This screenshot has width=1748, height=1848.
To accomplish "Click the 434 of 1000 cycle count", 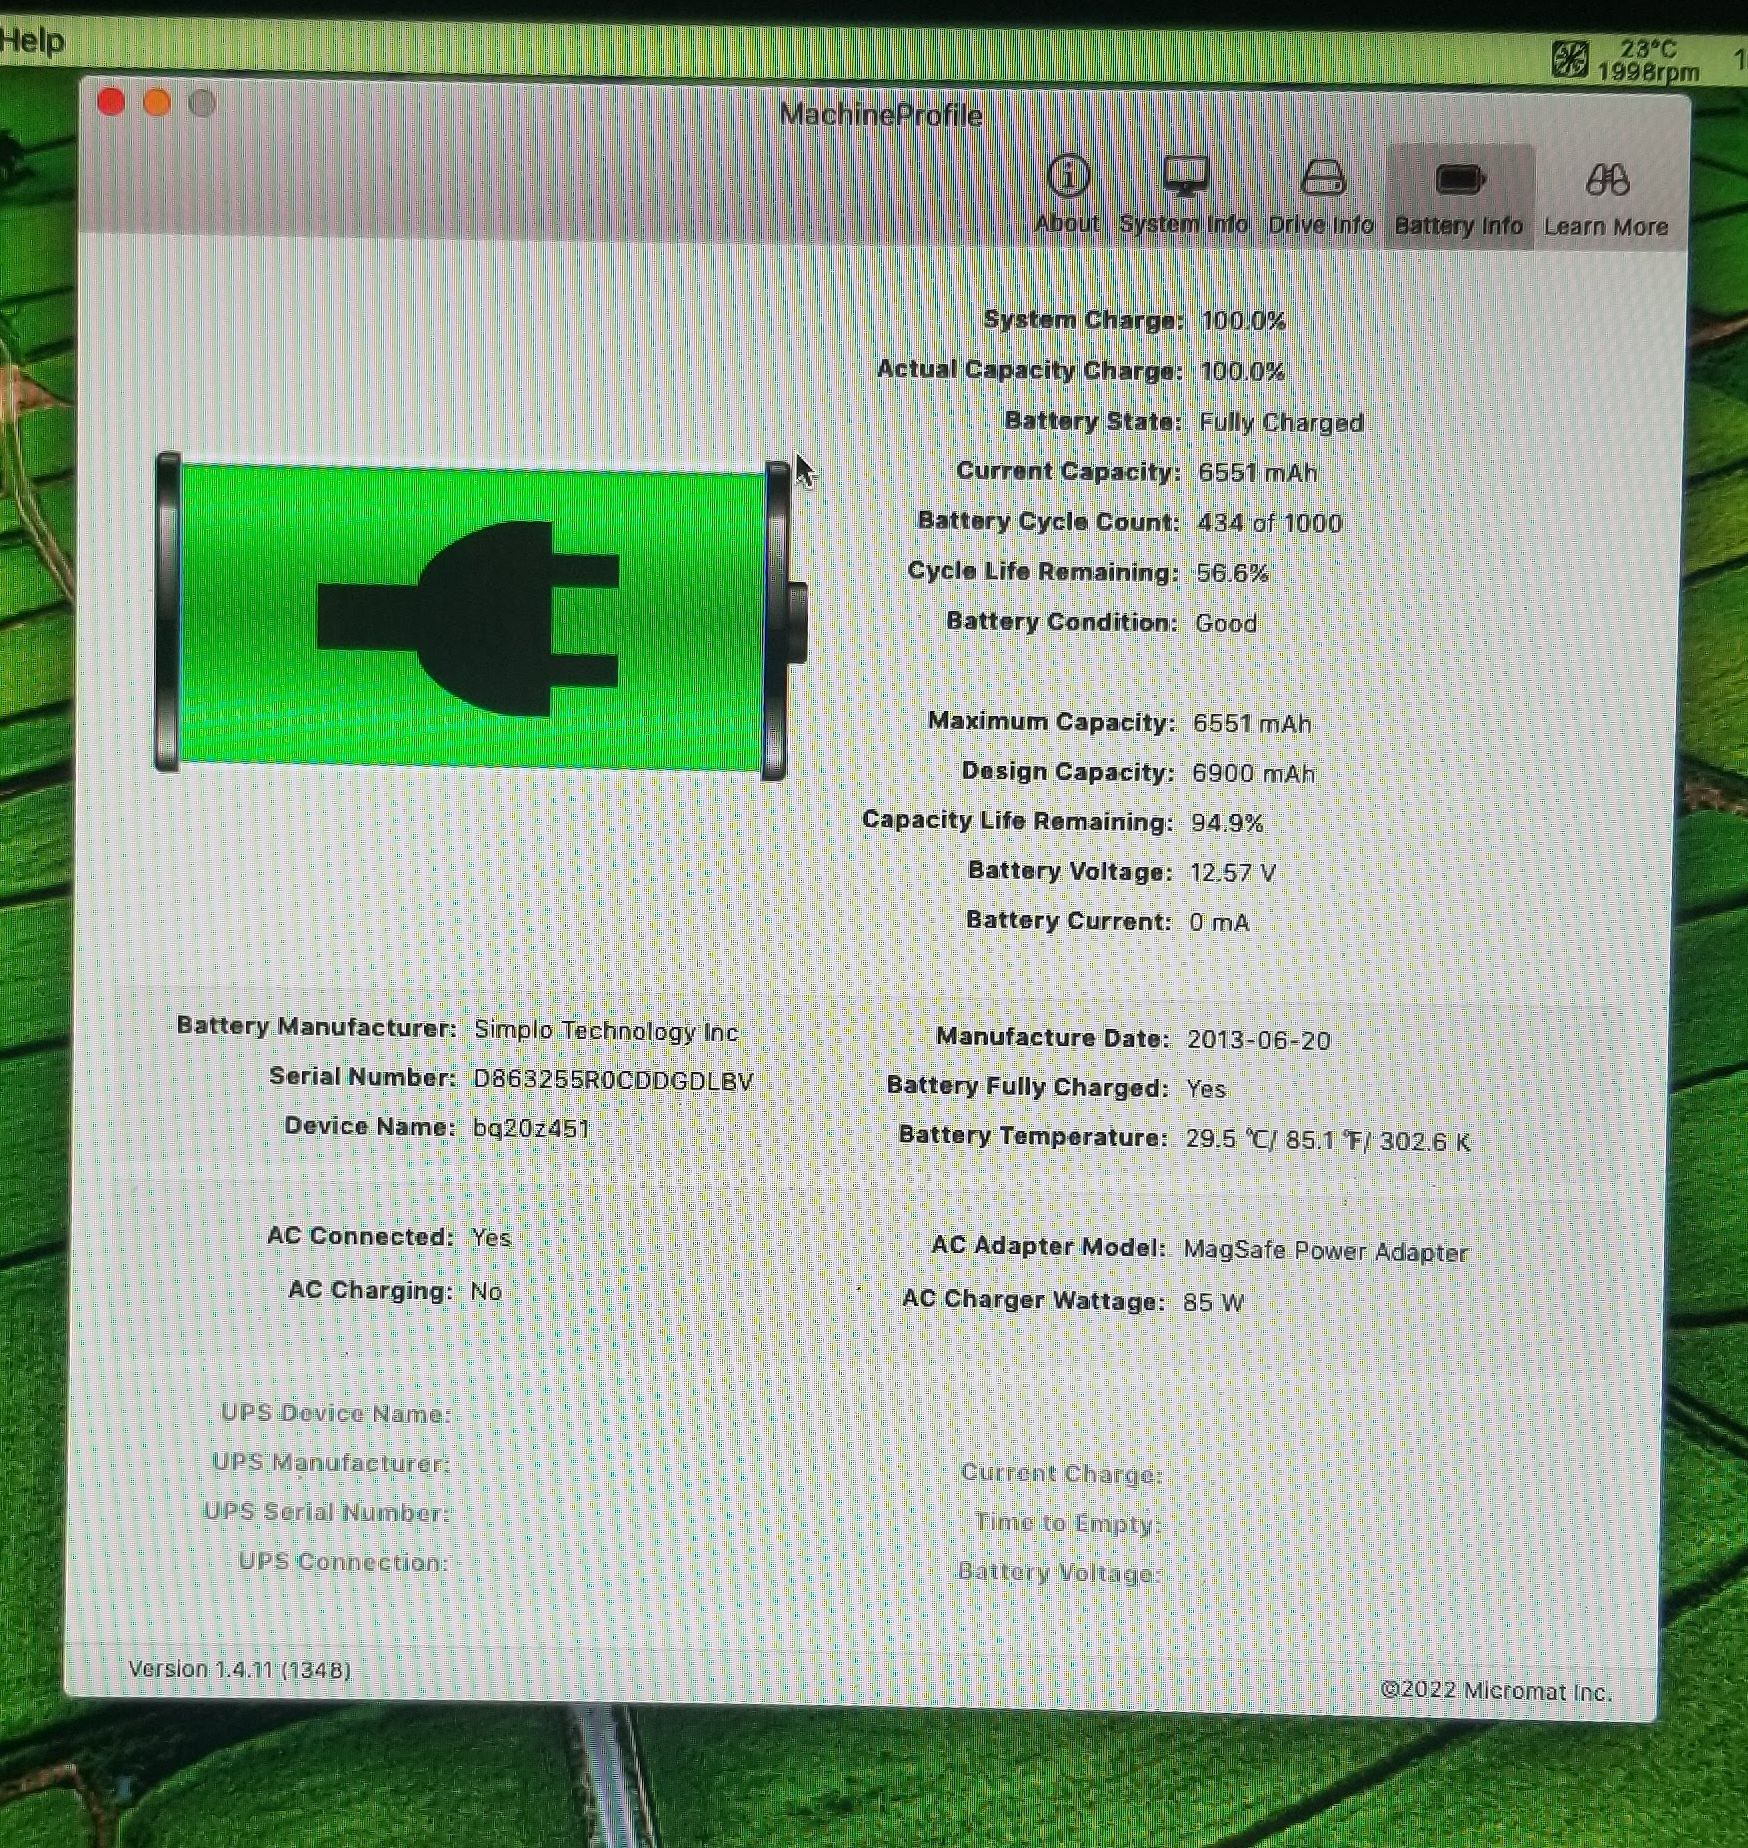I will pos(1269,523).
